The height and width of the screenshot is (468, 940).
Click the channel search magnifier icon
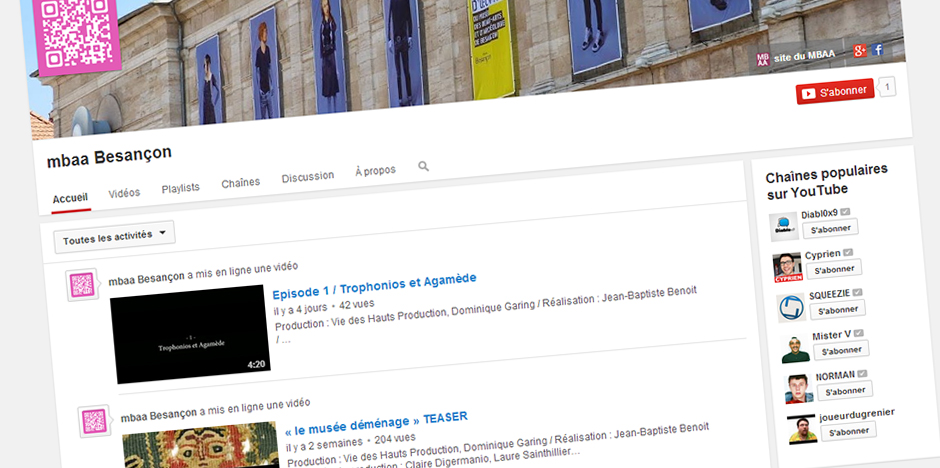pos(423,167)
